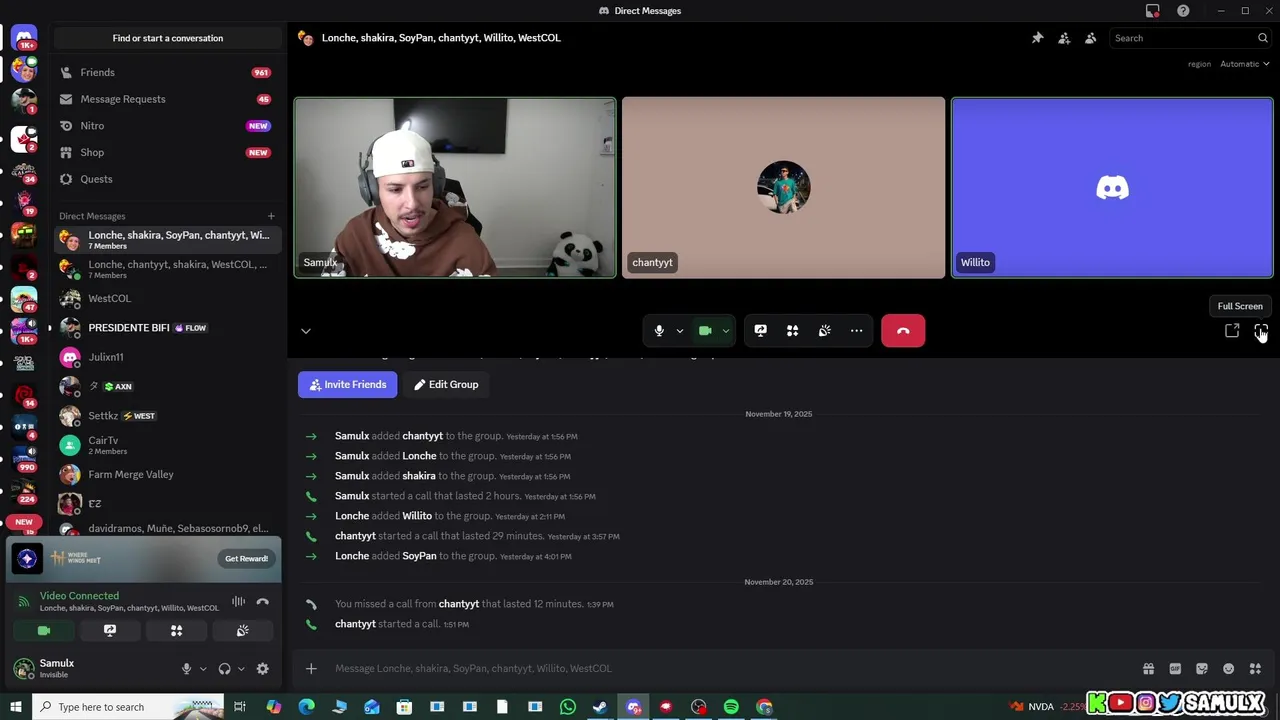Mute microphone in the call controls
This screenshot has width=1280, height=720.
[x=659, y=331]
